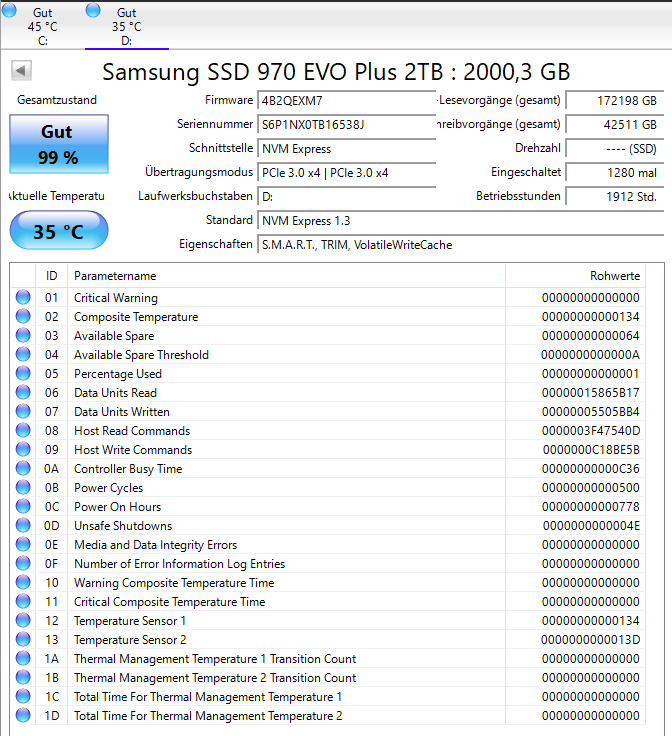Click the previous disk arrow button

coord(21,71)
